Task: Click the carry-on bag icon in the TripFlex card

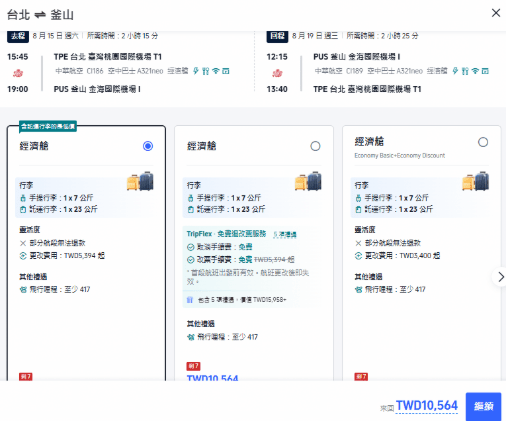Action: [x=190, y=198]
